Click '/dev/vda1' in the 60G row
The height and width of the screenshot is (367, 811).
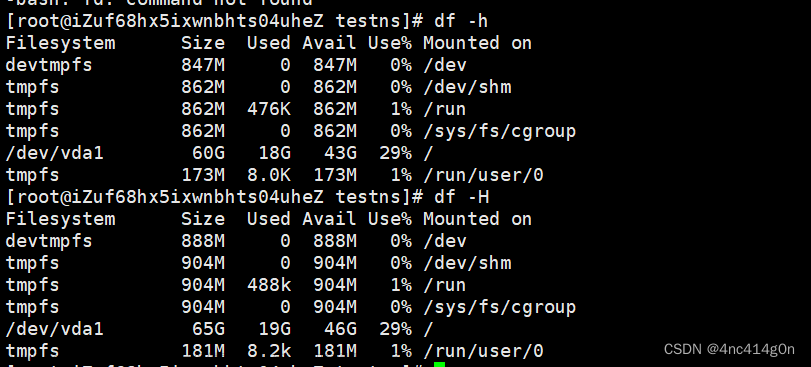tap(54, 153)
